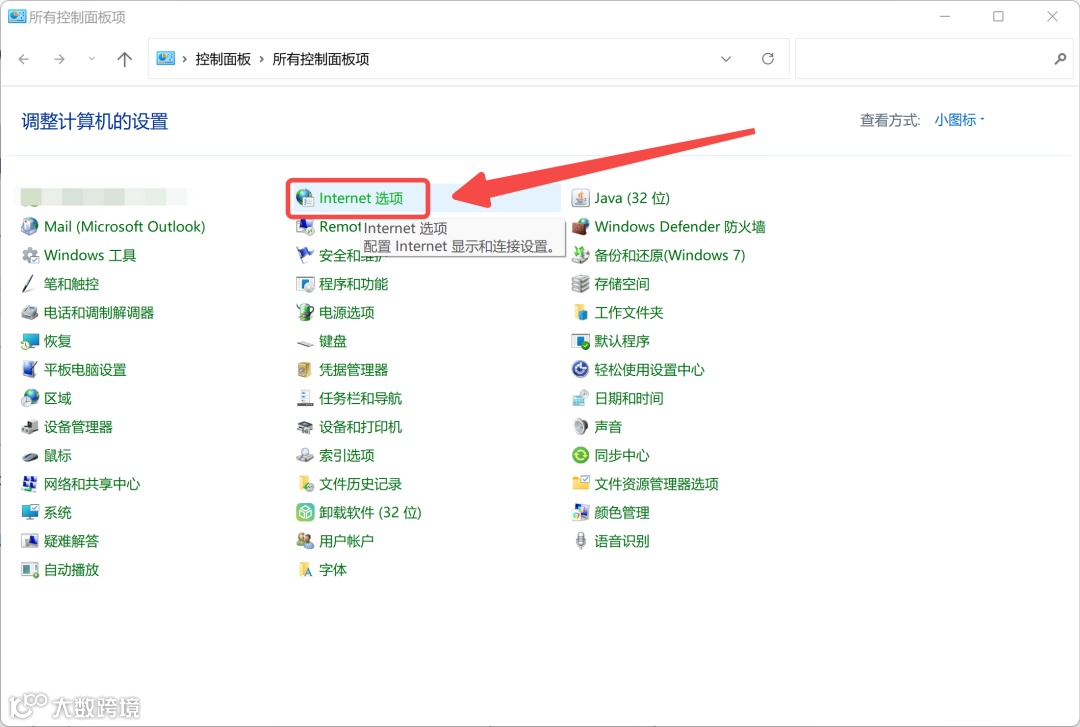Click the 存储空间 icon
Screen dimensions: 1080x727
[580, 284]
